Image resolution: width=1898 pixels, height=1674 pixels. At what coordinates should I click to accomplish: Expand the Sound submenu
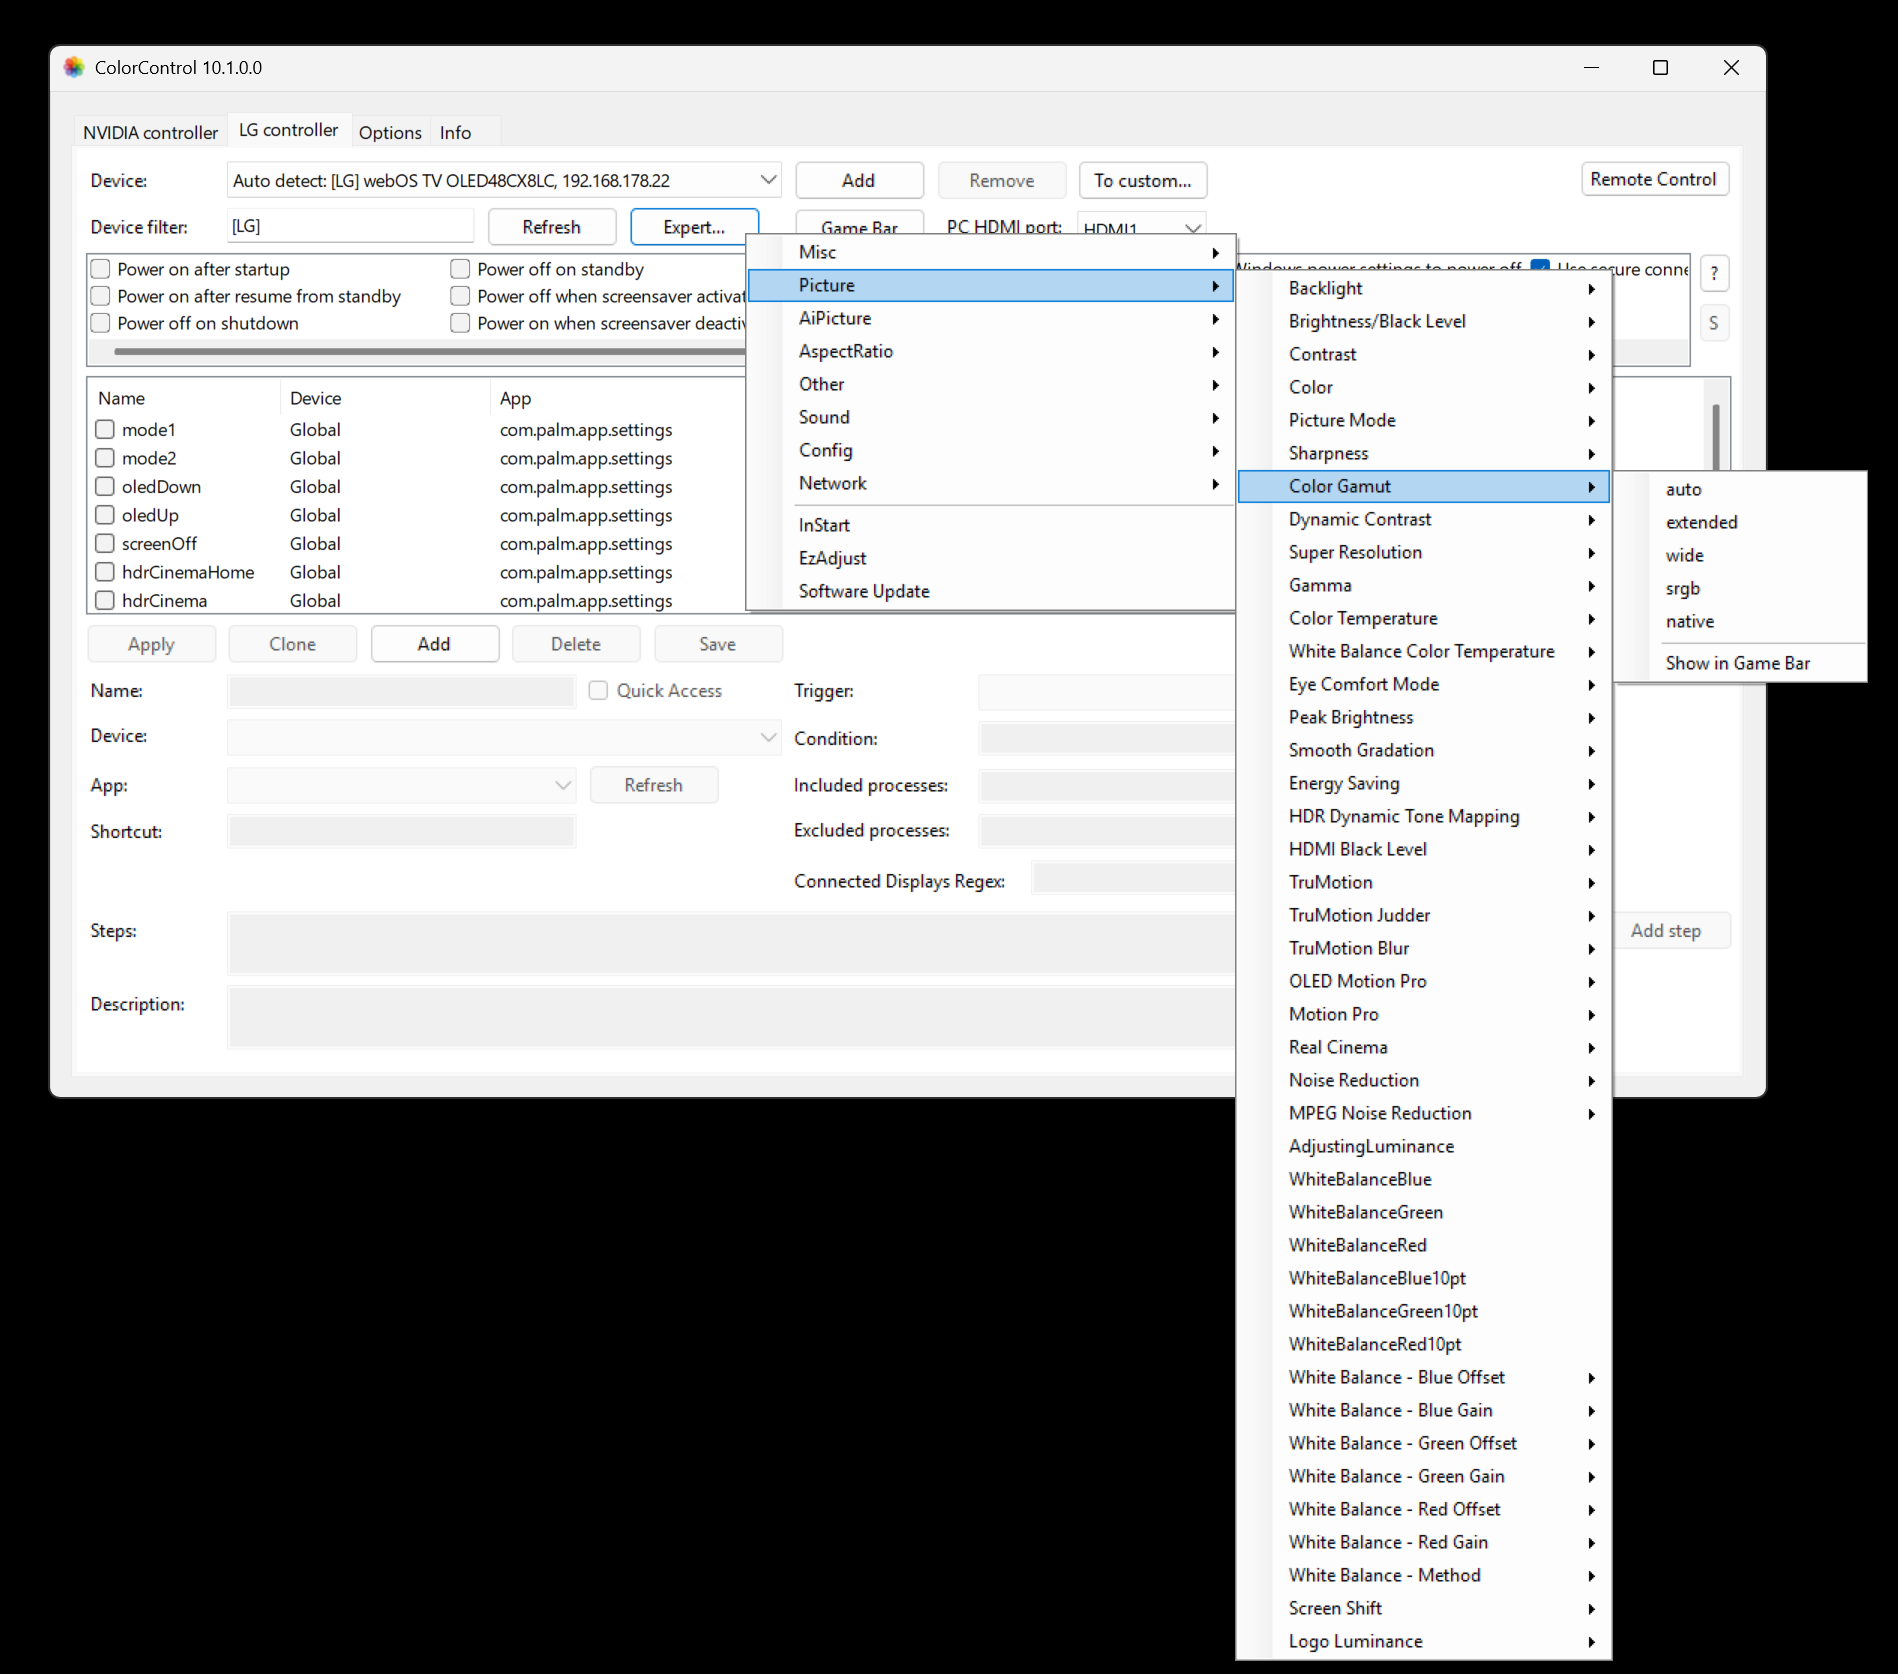click(991, 417)
